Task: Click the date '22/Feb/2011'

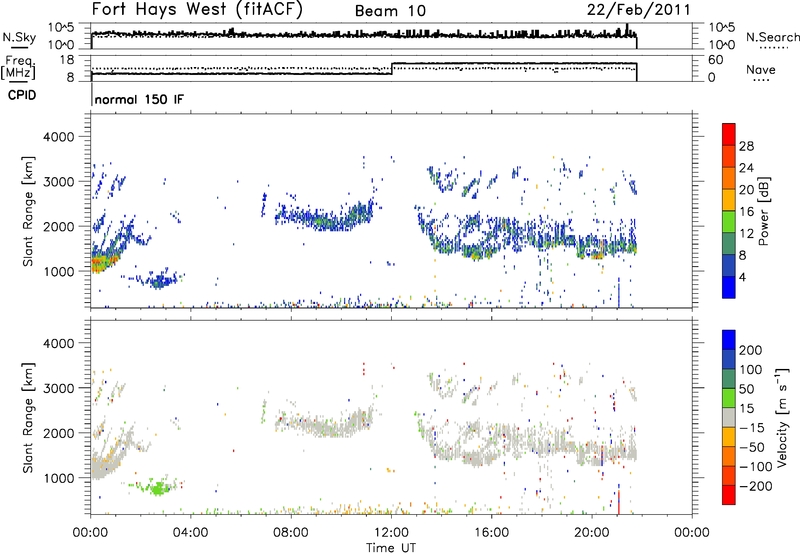Action: click(x=638, y=10)
